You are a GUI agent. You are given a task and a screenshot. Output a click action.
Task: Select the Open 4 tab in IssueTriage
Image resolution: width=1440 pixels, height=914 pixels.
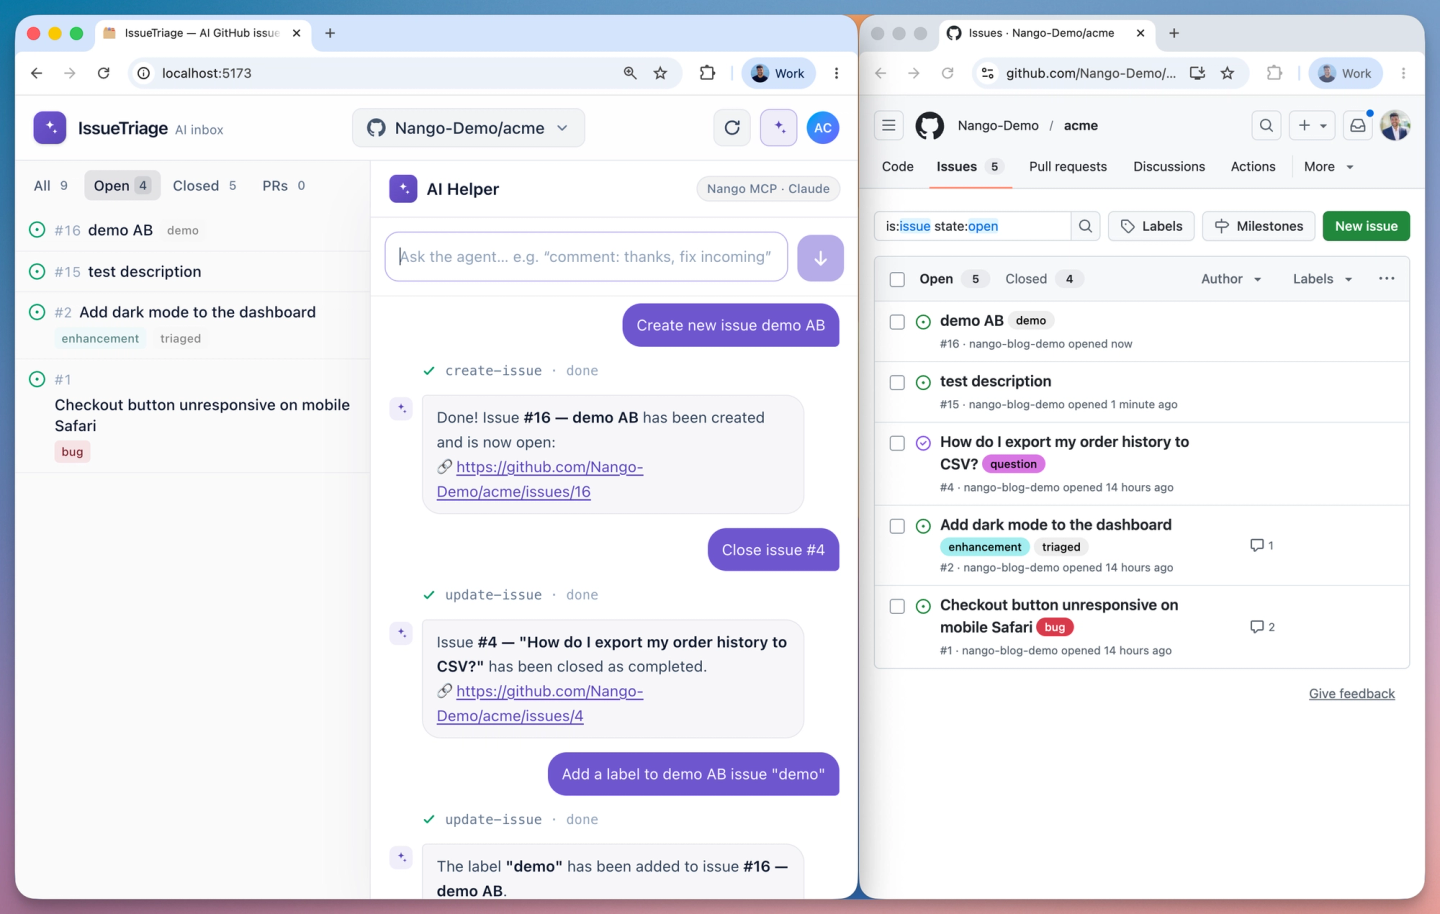coord(122,186)
